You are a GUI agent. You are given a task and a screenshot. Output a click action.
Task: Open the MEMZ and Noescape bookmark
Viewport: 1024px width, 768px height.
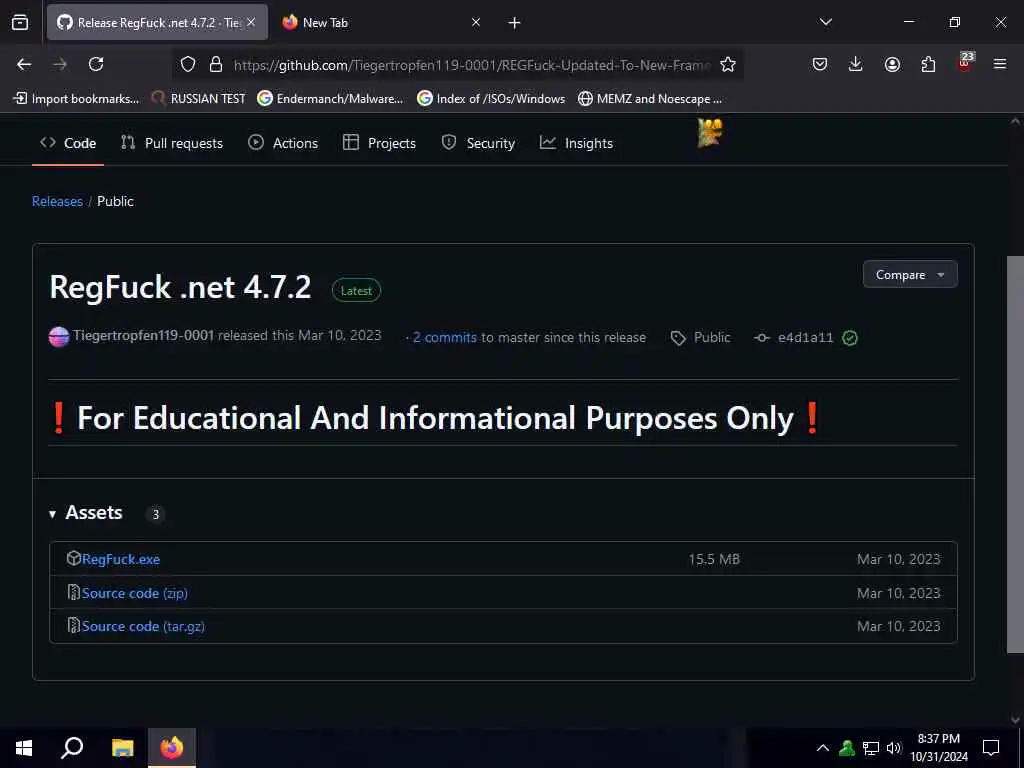[650, 99]
